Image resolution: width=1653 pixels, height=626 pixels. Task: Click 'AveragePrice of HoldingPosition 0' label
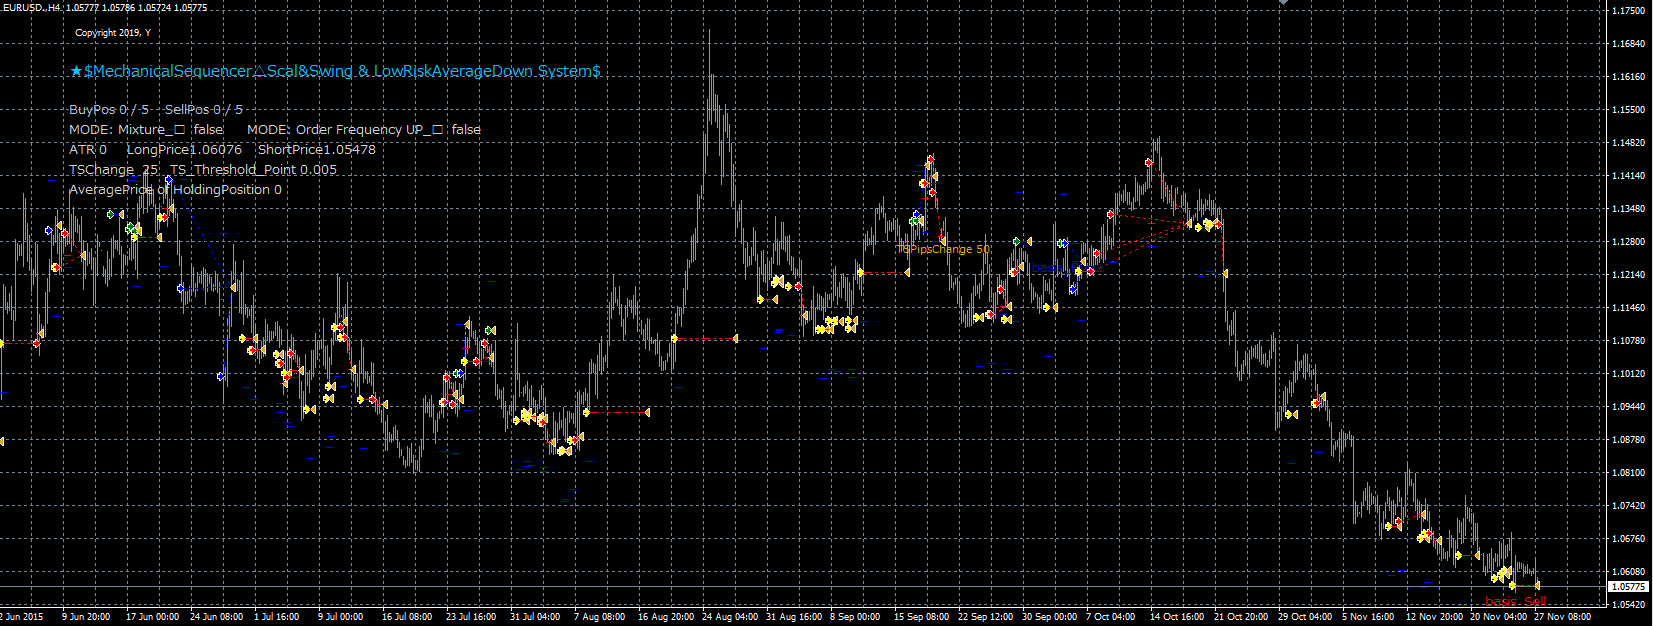tap(175, 189)
